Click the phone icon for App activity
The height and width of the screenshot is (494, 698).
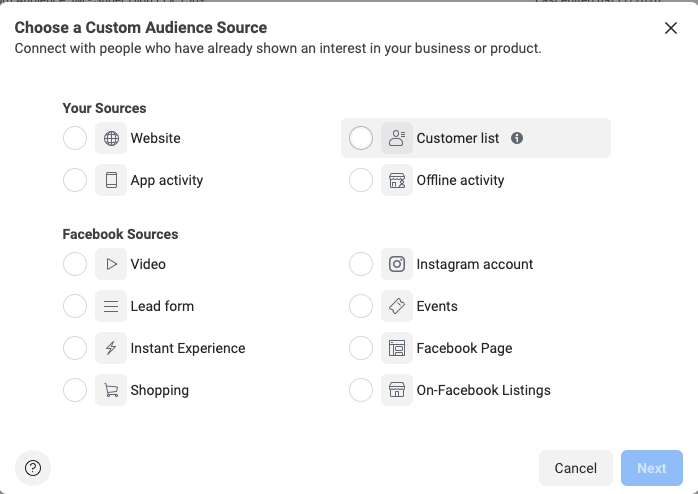point(111,180)
